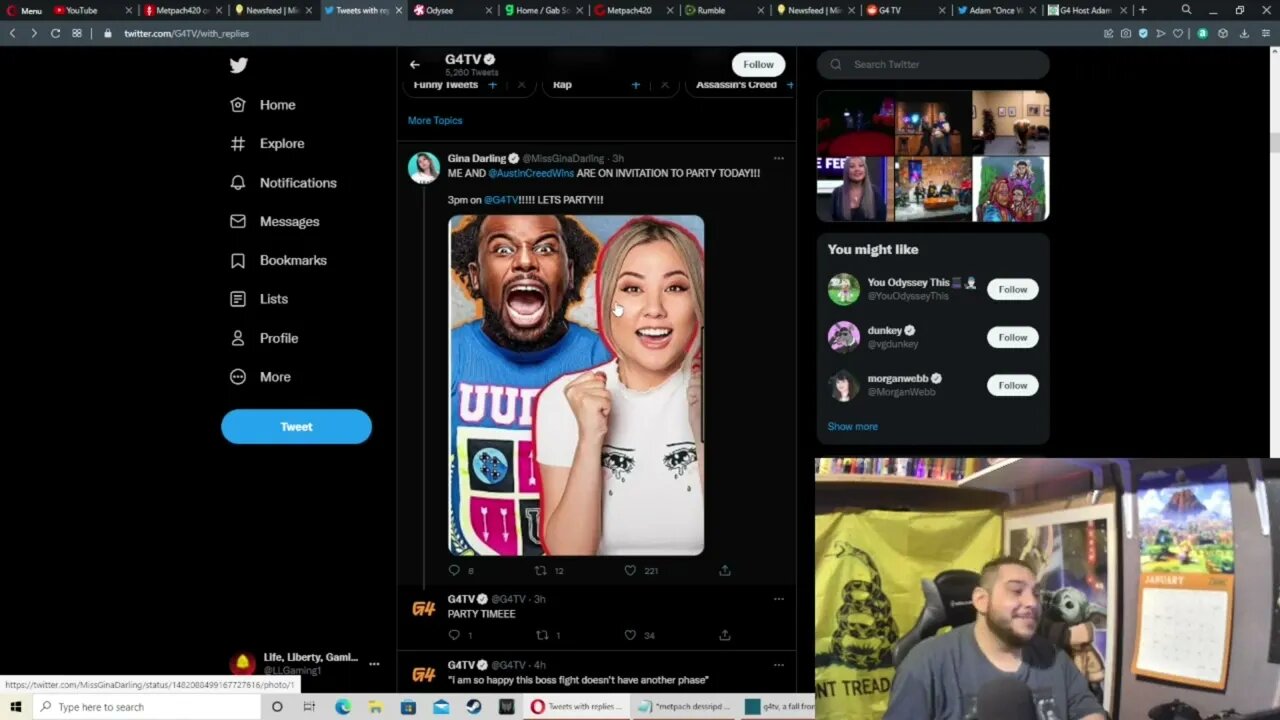Follow the Assassin's Creed topic plus icon
This screenshot has height=720, width=1280.
click(x=790, y=86)
